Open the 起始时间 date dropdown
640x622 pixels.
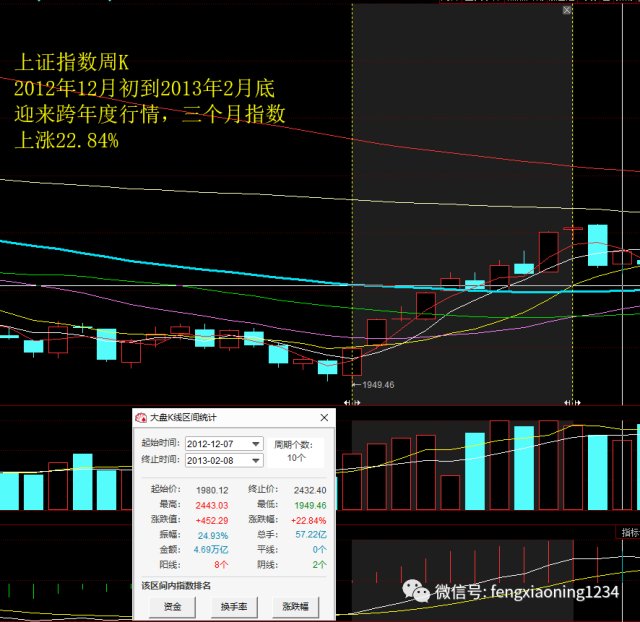point(256,444)
